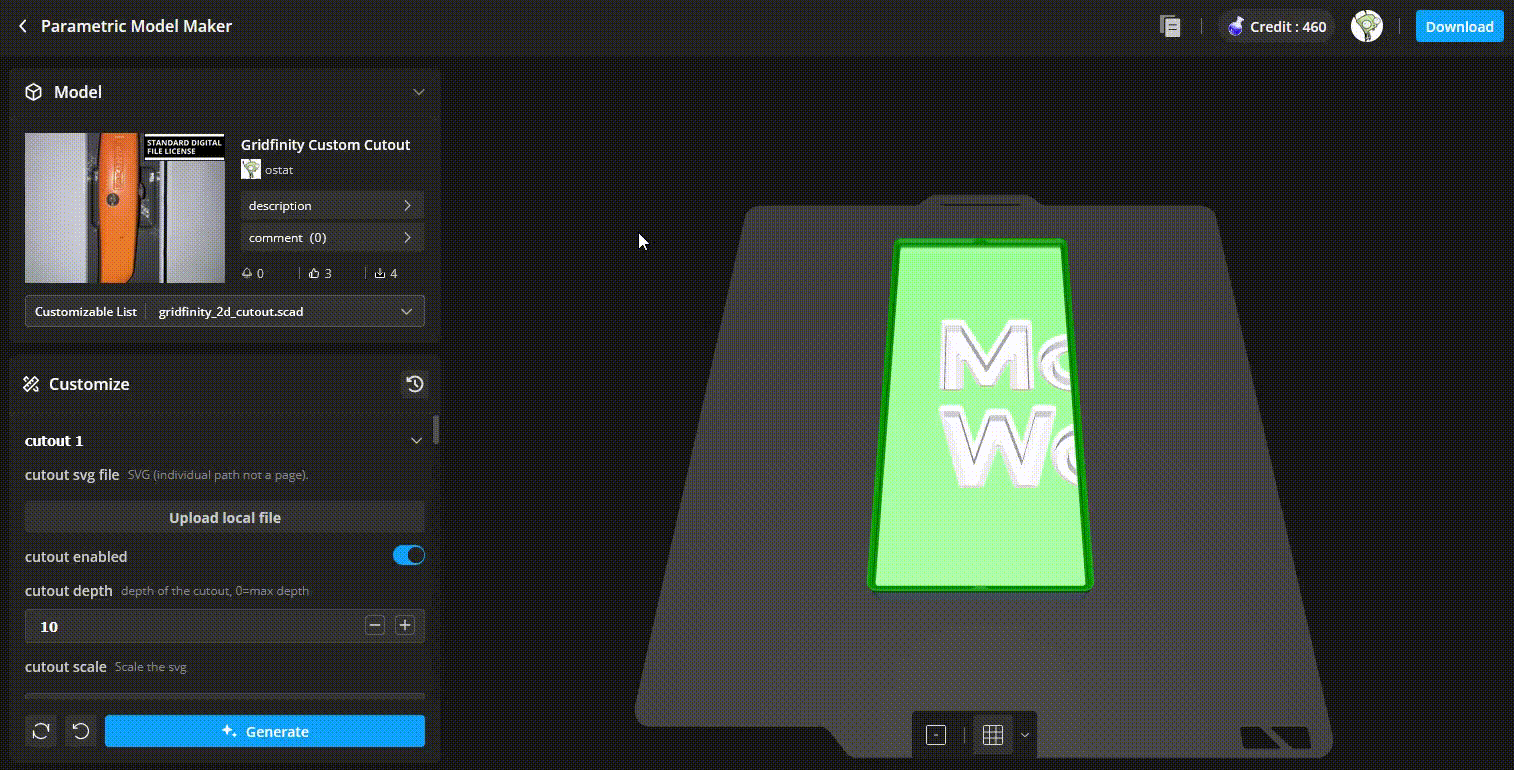
Task: Click the Upload local file button
Action: (x=224, y=517)
